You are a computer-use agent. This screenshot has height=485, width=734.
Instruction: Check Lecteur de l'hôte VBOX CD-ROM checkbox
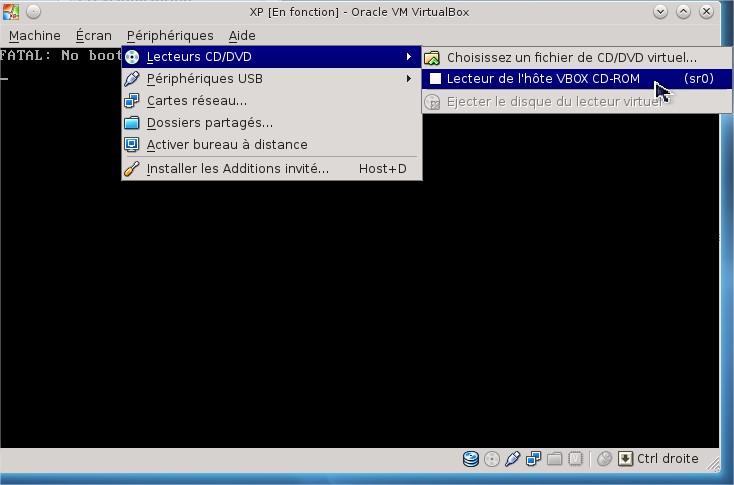pyautogui.click(x=435, y=79)
